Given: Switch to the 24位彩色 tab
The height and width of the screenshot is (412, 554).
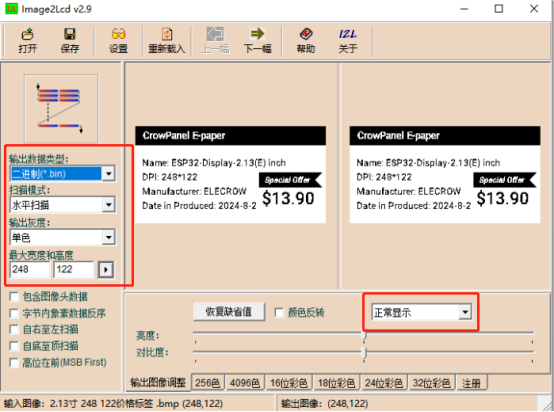Looking at the screenshot, I should coord(384,383).
